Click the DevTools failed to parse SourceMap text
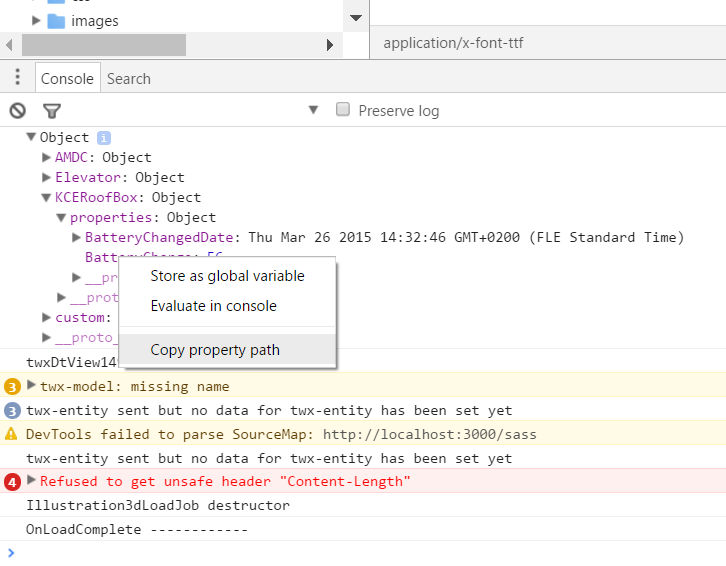 [169, 434]
